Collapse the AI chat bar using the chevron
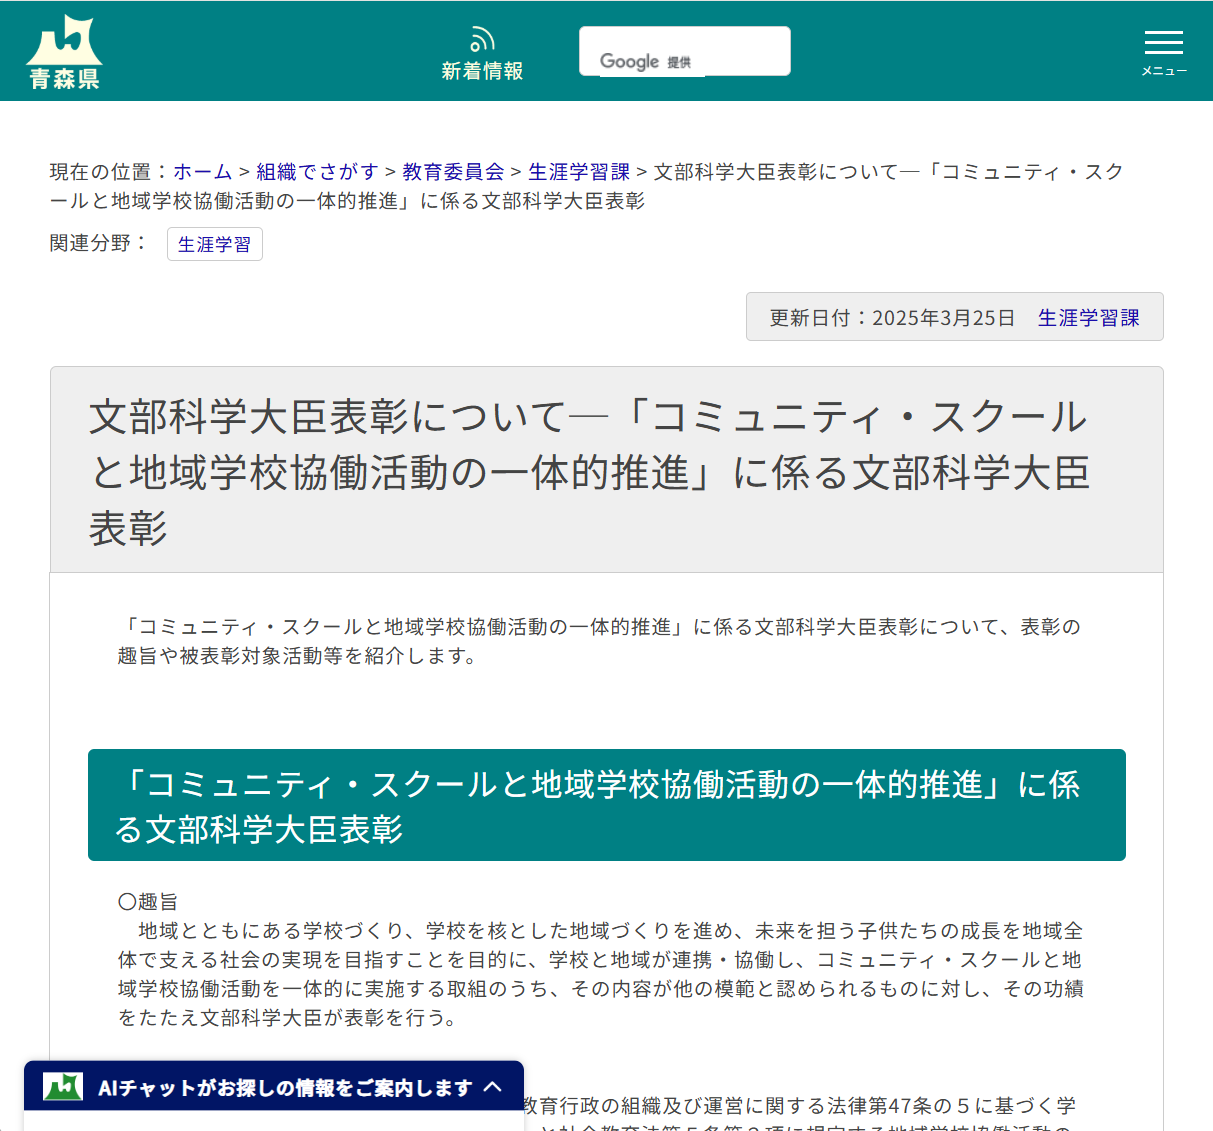This screenshot has height=1131, width=1213. point(494,1087)
